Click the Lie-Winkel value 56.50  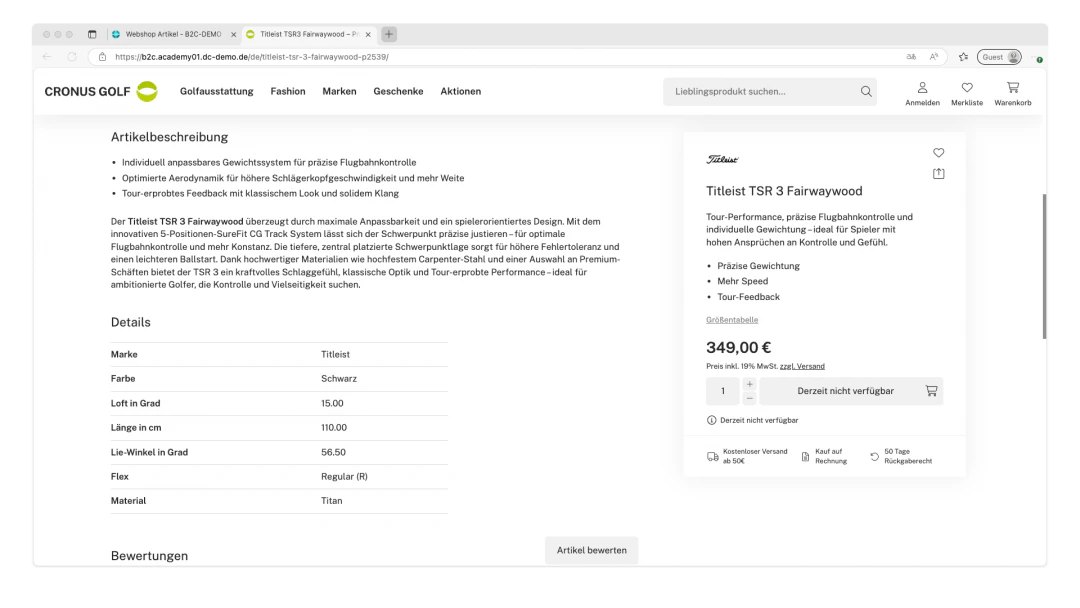click(333, 452)
